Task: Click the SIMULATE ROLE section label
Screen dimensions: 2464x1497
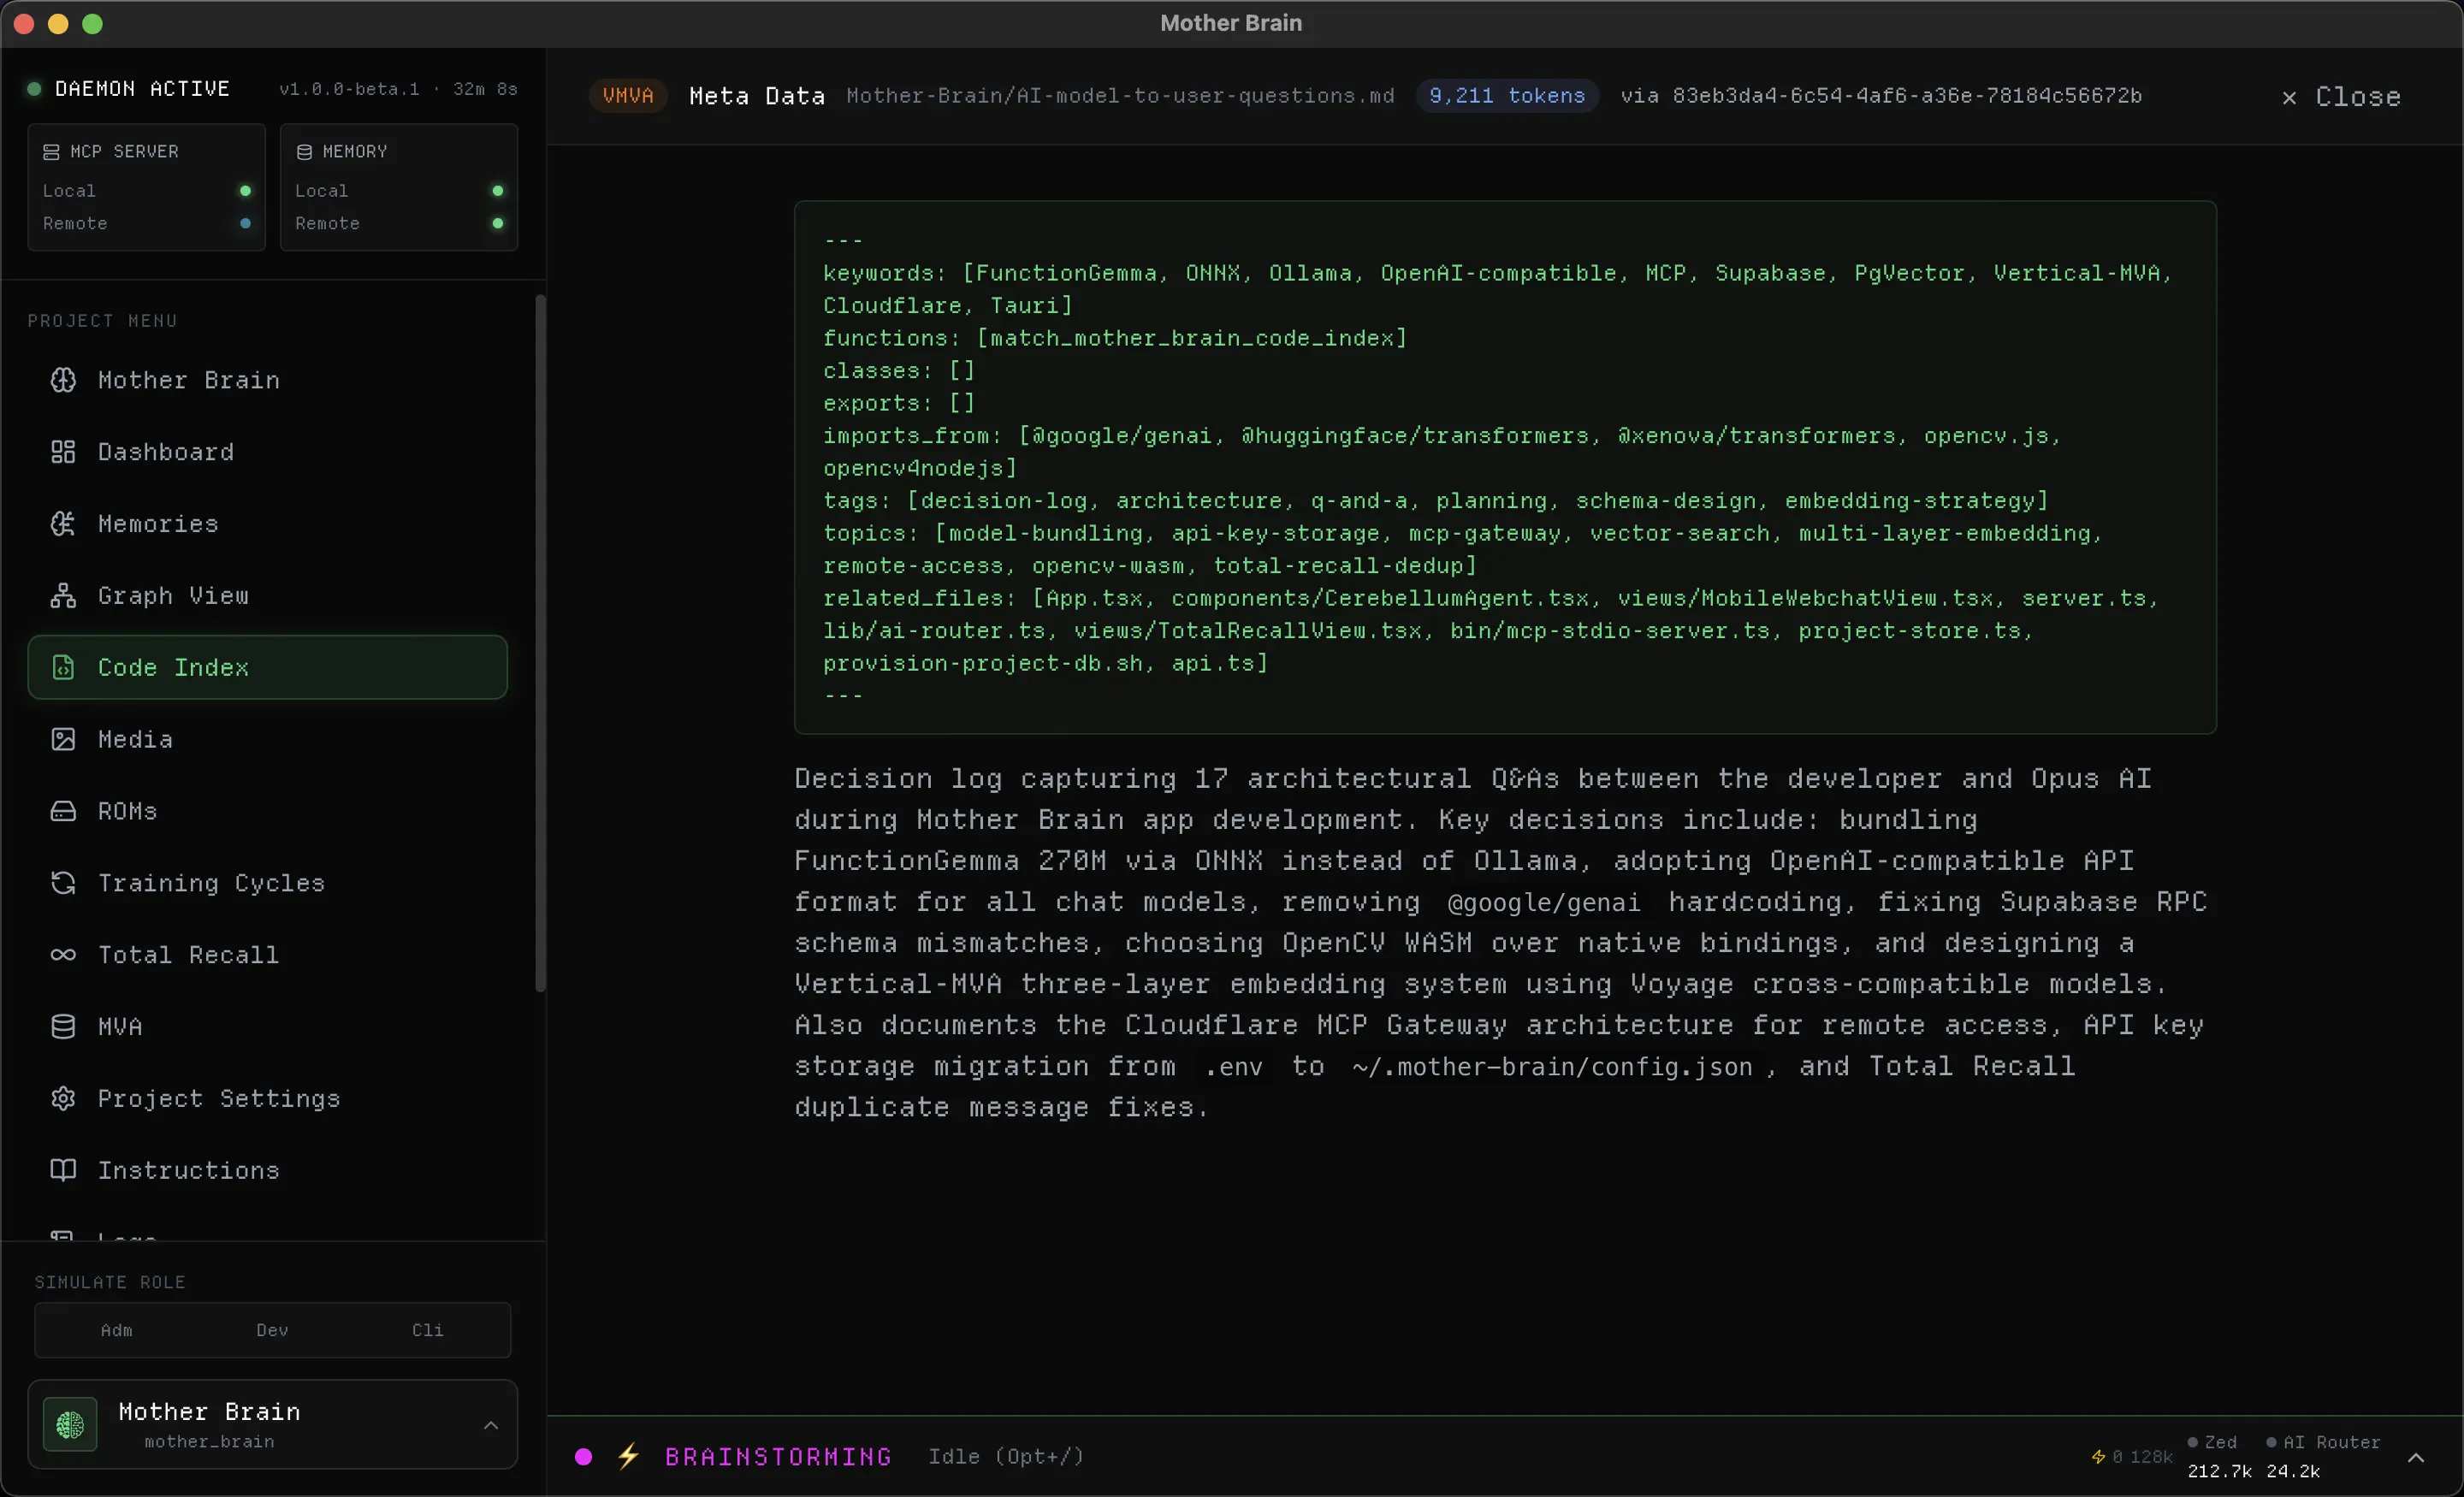Action: (110, 1282)
